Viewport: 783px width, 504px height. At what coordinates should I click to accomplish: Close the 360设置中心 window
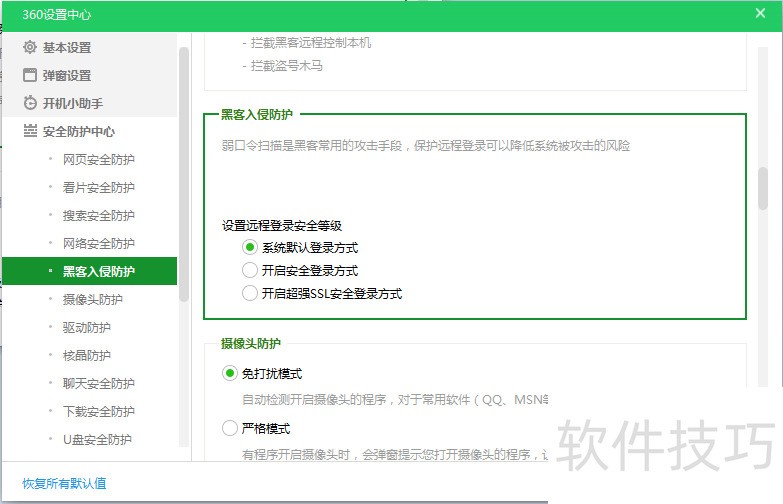[x=760, y=13]
